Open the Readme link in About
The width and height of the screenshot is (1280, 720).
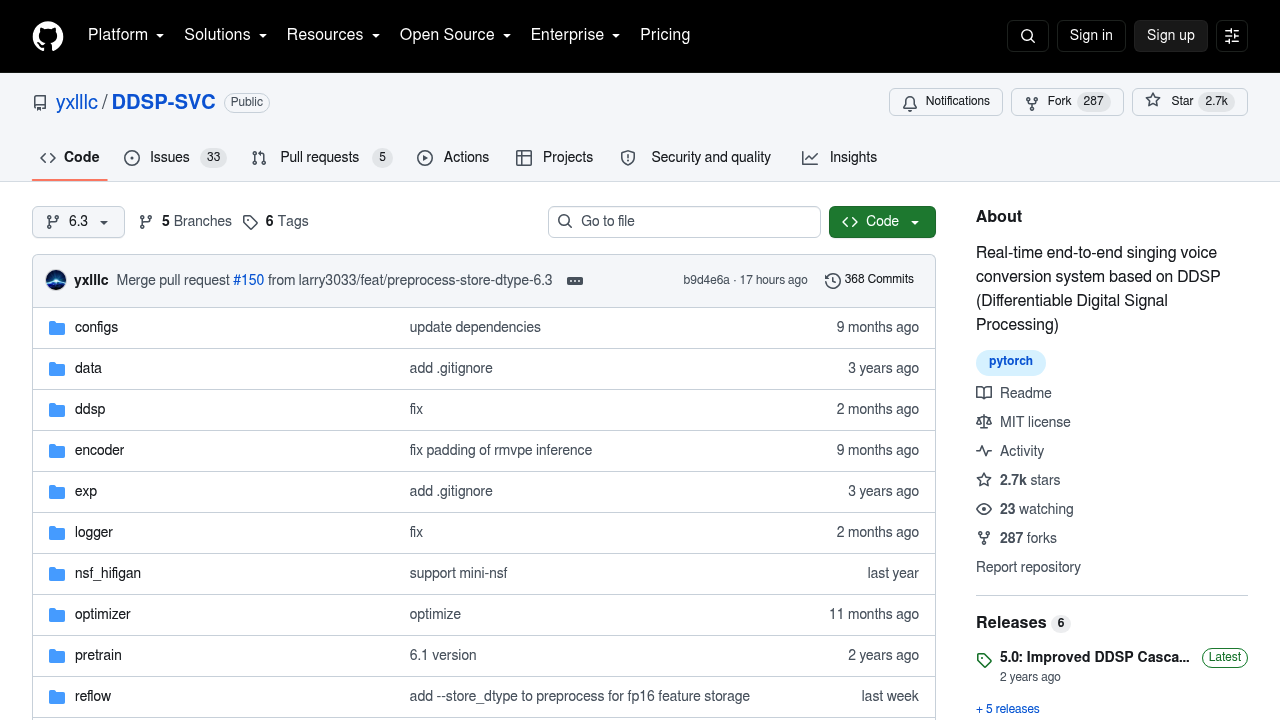pos(1014,393)
